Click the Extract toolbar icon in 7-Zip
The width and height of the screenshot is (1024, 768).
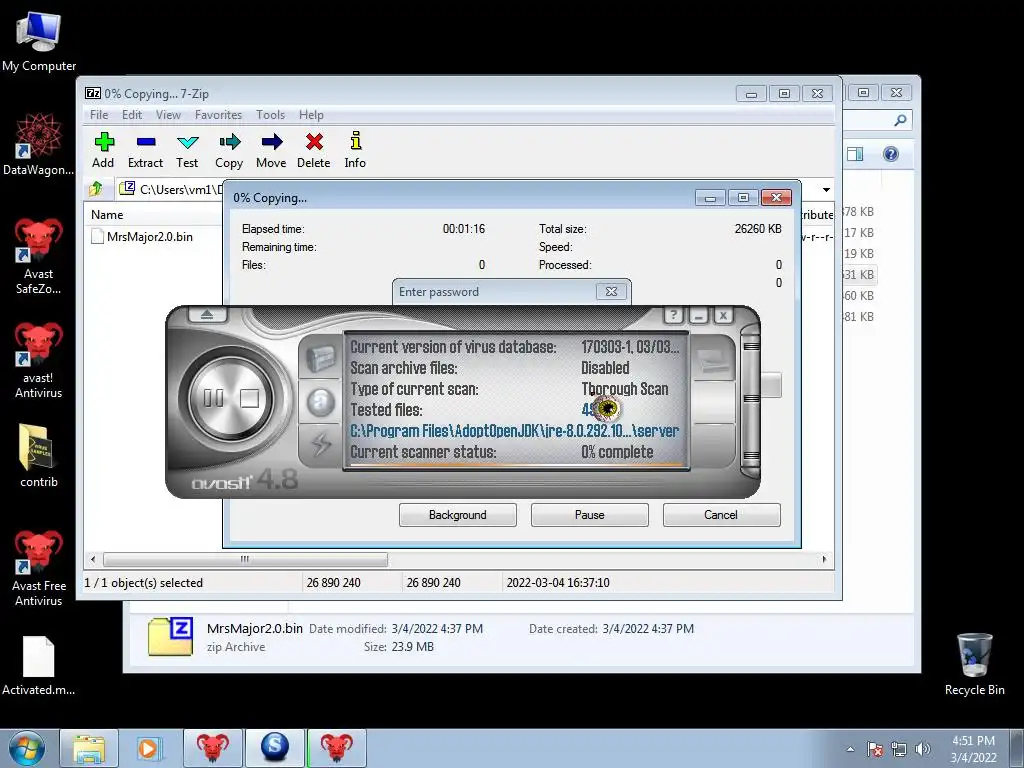click(x=145, y=150)
